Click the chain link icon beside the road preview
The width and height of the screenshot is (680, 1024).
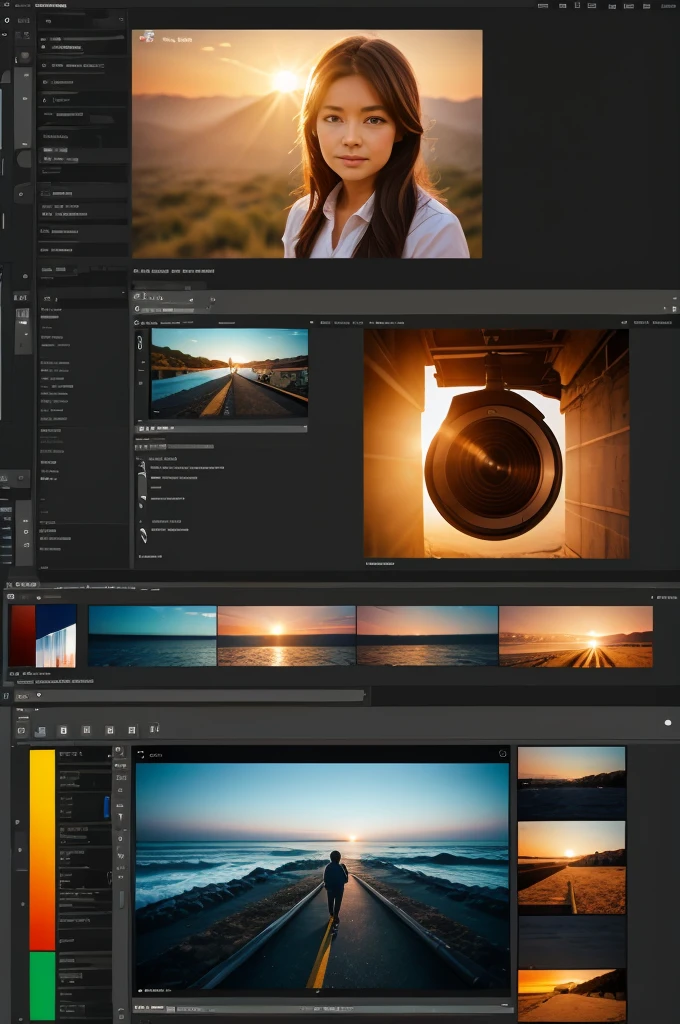[139, 342]
